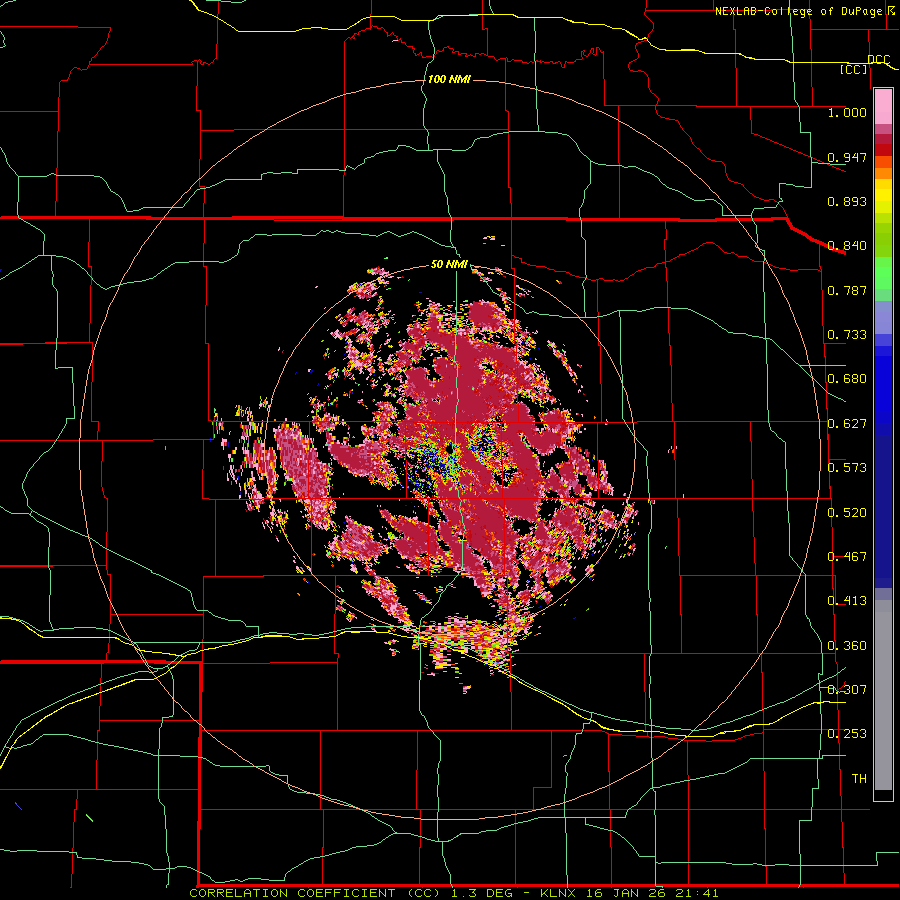Image resolution: width=900 pixels, height=900 pixels.
Task: Click the 0.253 scale value
Action: 847,734
